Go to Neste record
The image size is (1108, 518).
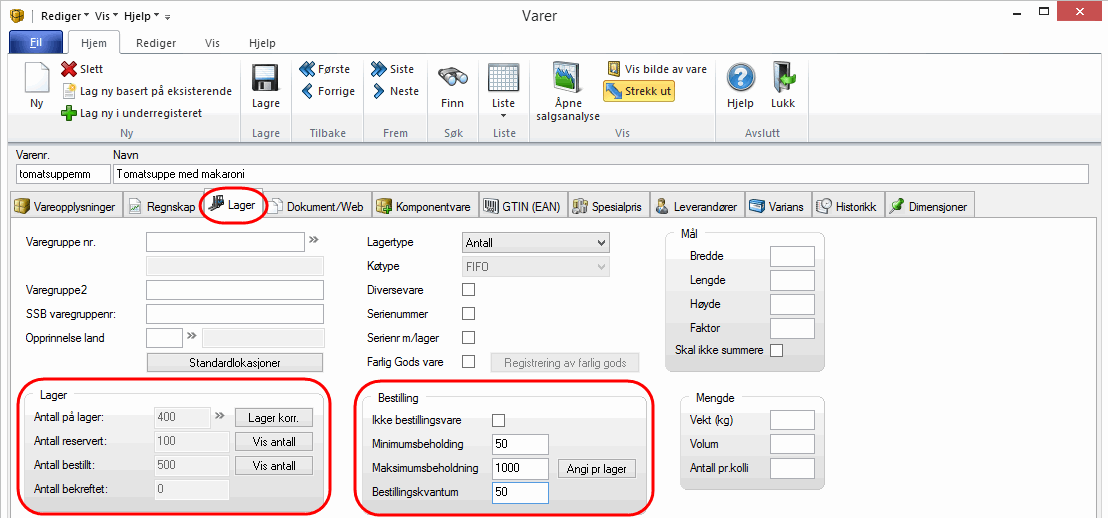(x=395, y=91)
